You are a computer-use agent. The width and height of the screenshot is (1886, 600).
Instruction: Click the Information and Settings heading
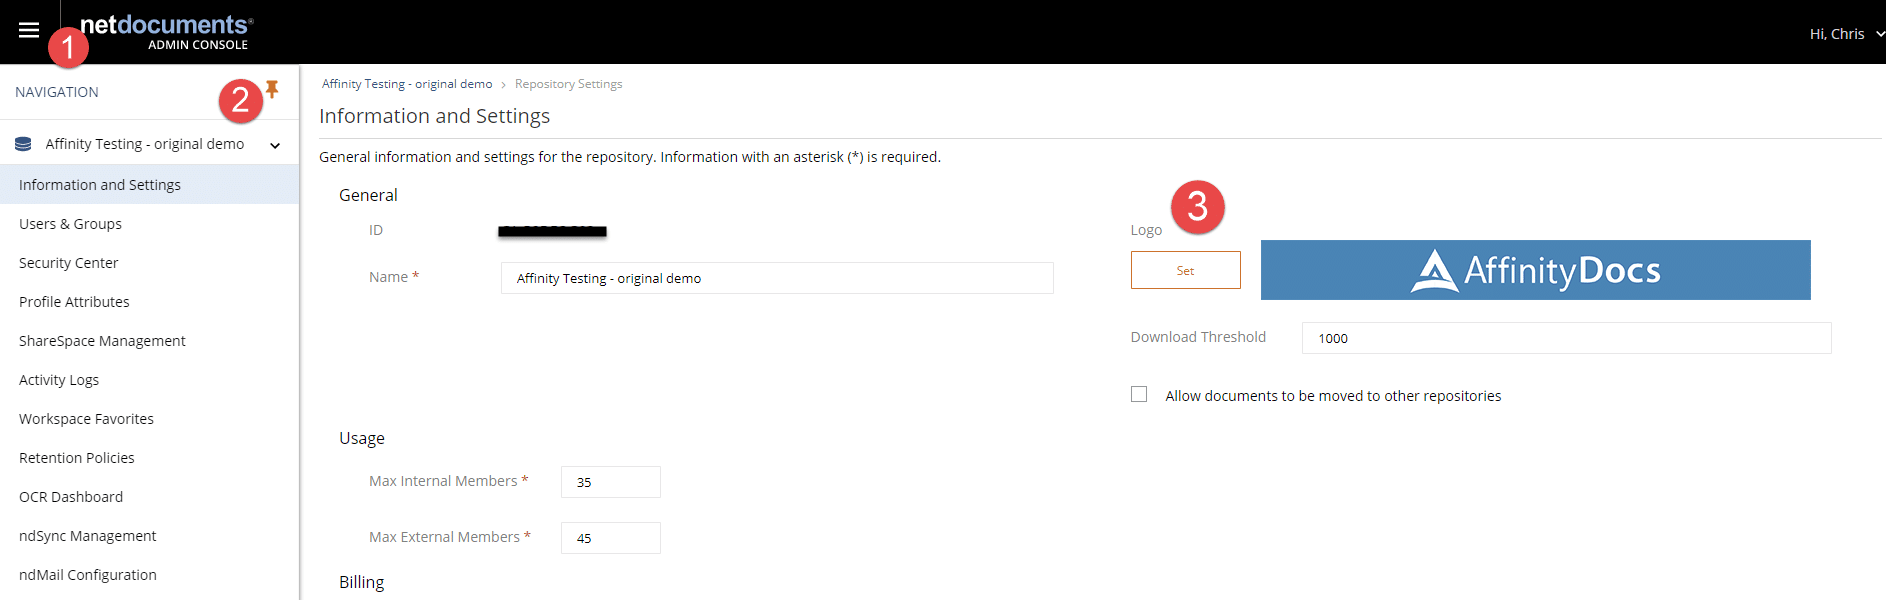coord(435,116)
